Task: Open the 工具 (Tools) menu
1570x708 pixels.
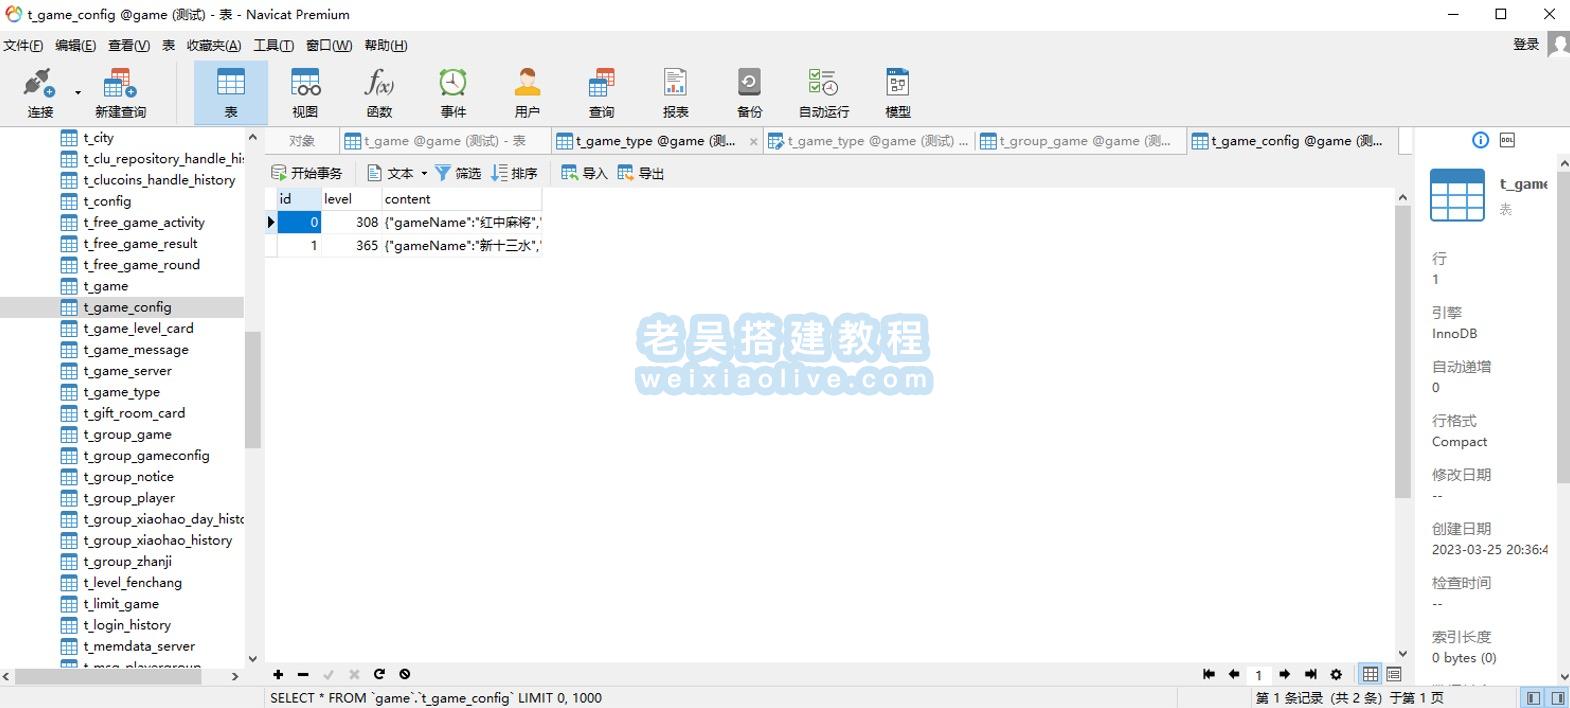Action: [273, 45]
